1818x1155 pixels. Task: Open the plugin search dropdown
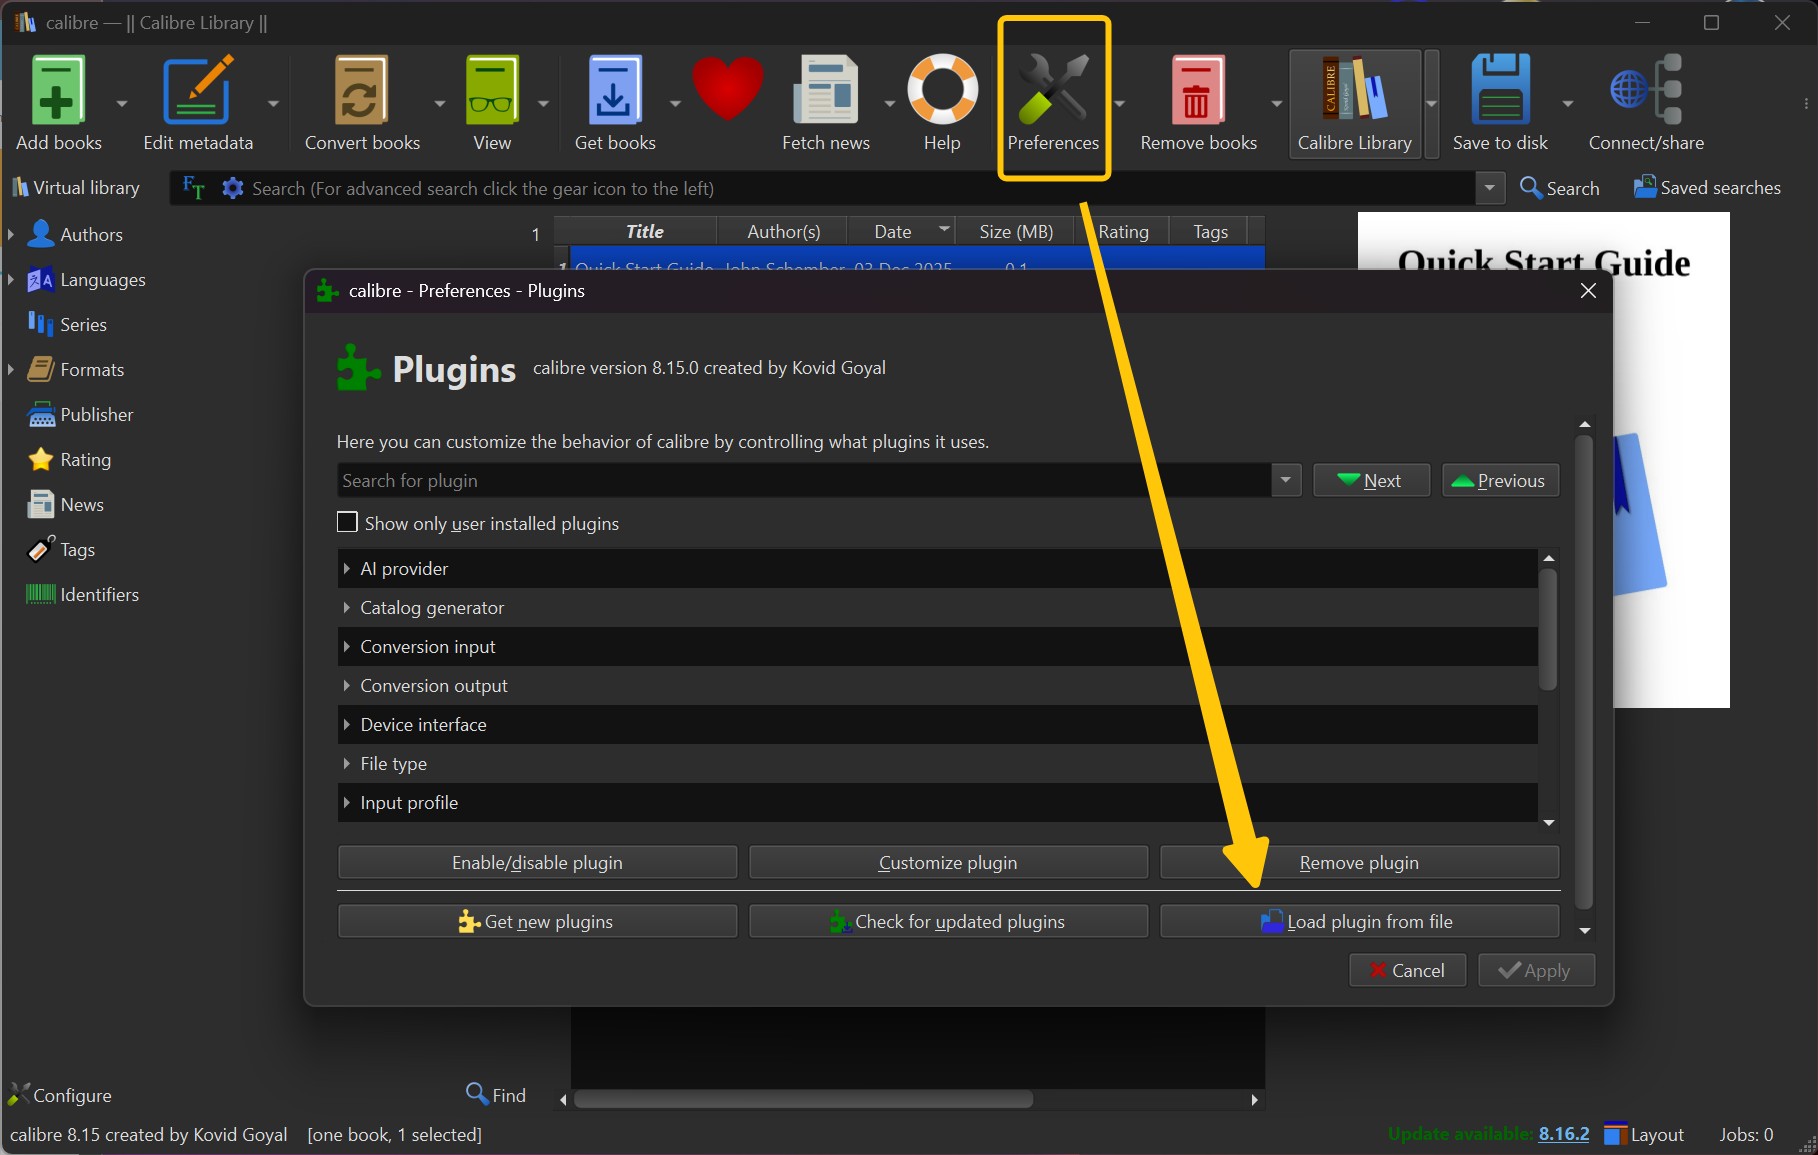pyautogui.click(x=1284, y=480)
